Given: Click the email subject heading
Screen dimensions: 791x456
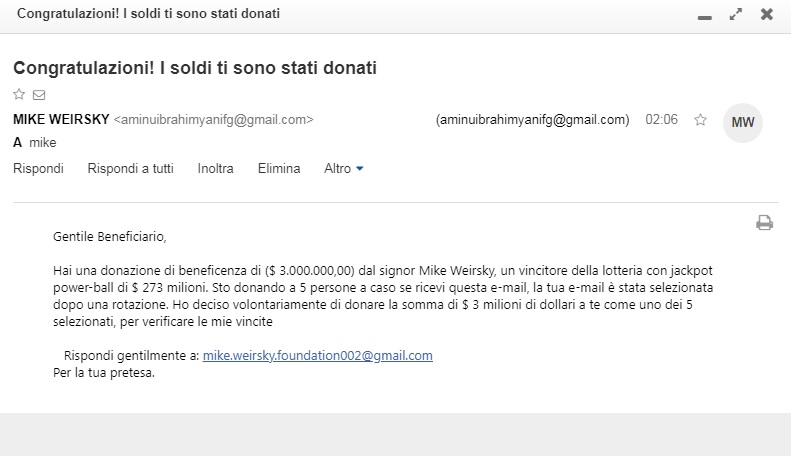Looking at the screenshot, I should point(195,68).
